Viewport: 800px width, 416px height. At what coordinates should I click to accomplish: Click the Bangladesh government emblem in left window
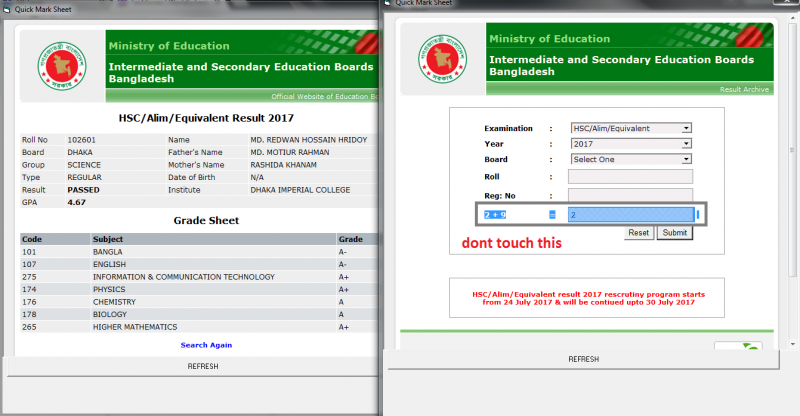click(62, 66)
